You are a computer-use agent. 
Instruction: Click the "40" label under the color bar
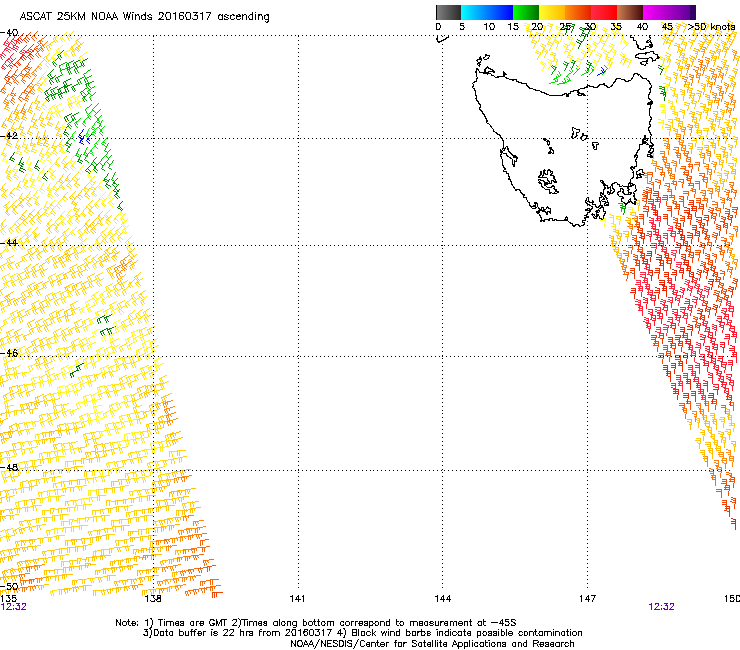[x=642, y=27]
